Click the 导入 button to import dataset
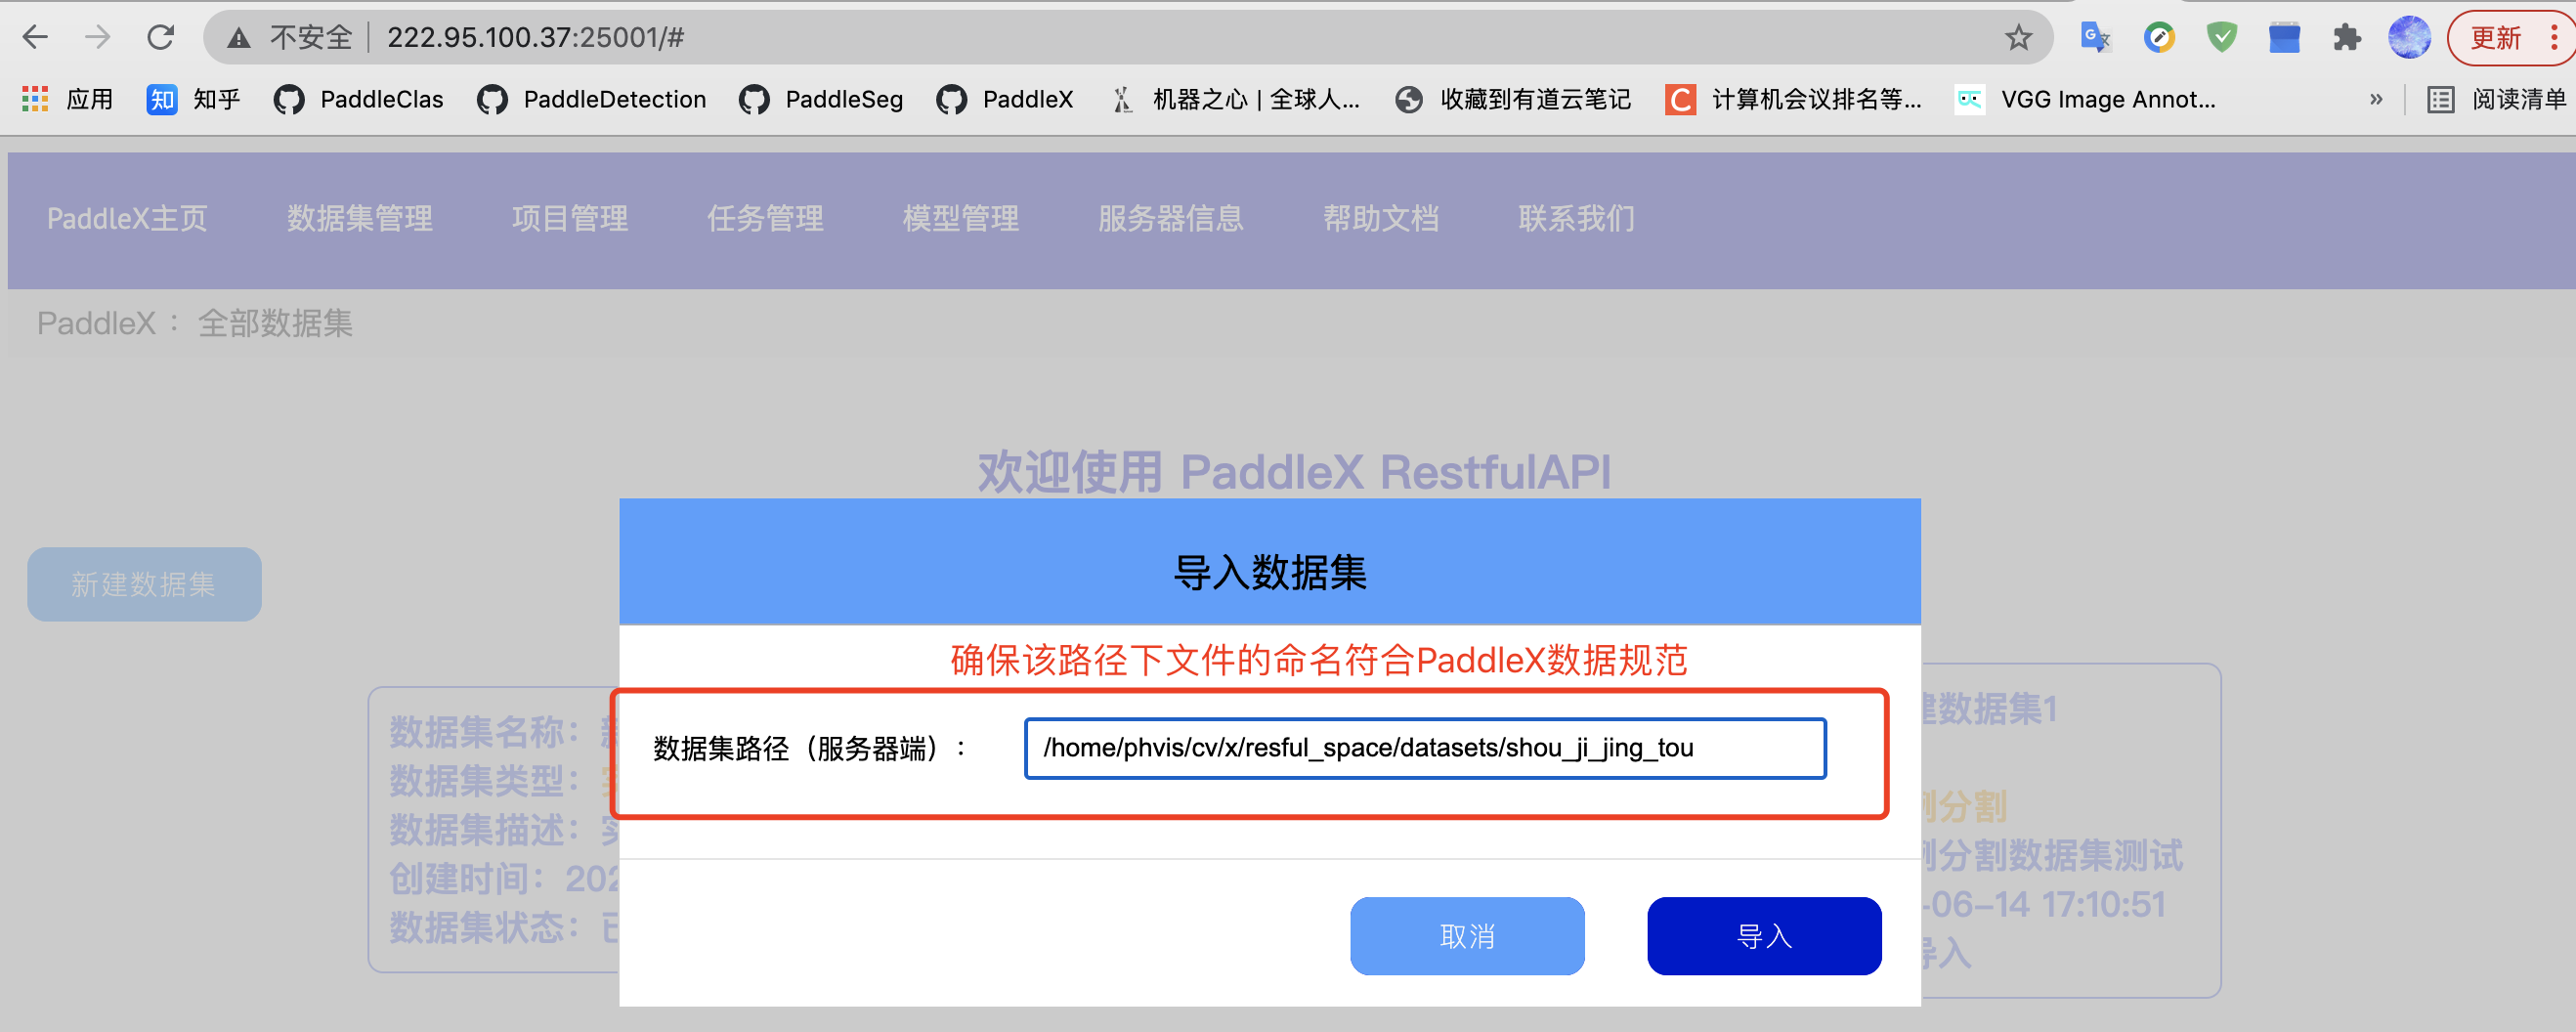Screen dimensions: 2576x1032 pos(1763,936)
